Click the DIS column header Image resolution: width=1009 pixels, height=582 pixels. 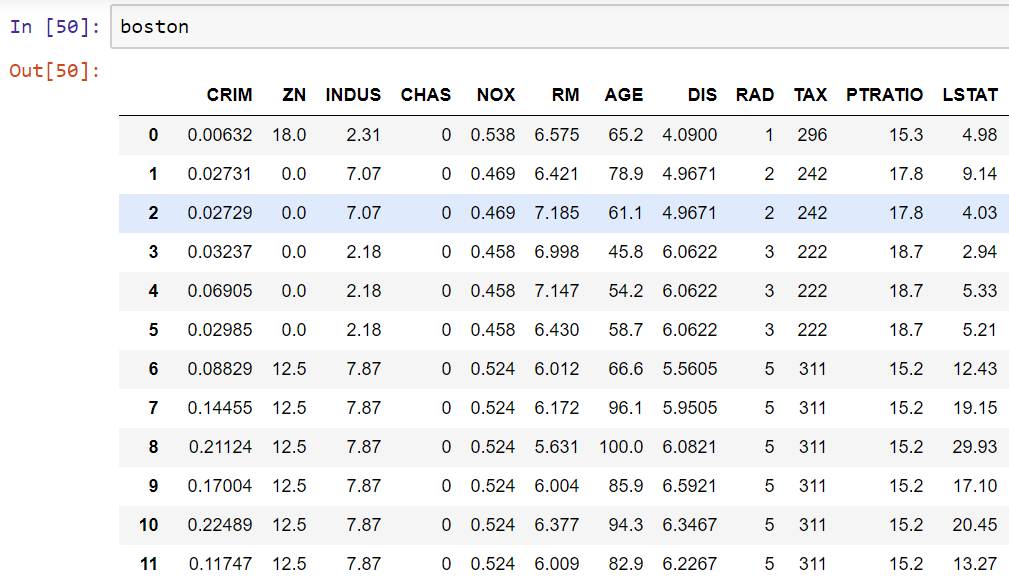(702, 95)
